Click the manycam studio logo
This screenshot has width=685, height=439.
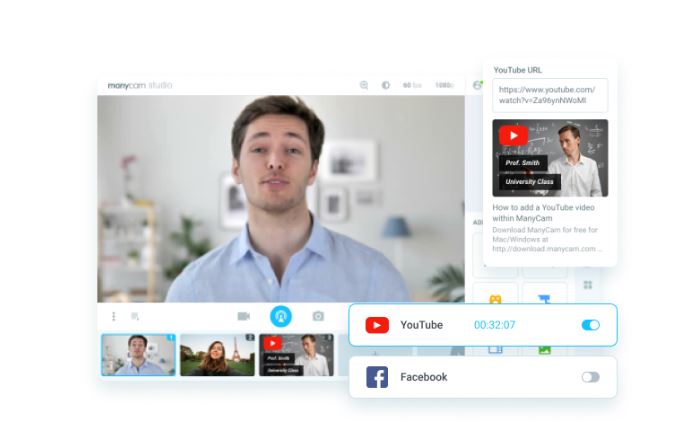[140, 85]
